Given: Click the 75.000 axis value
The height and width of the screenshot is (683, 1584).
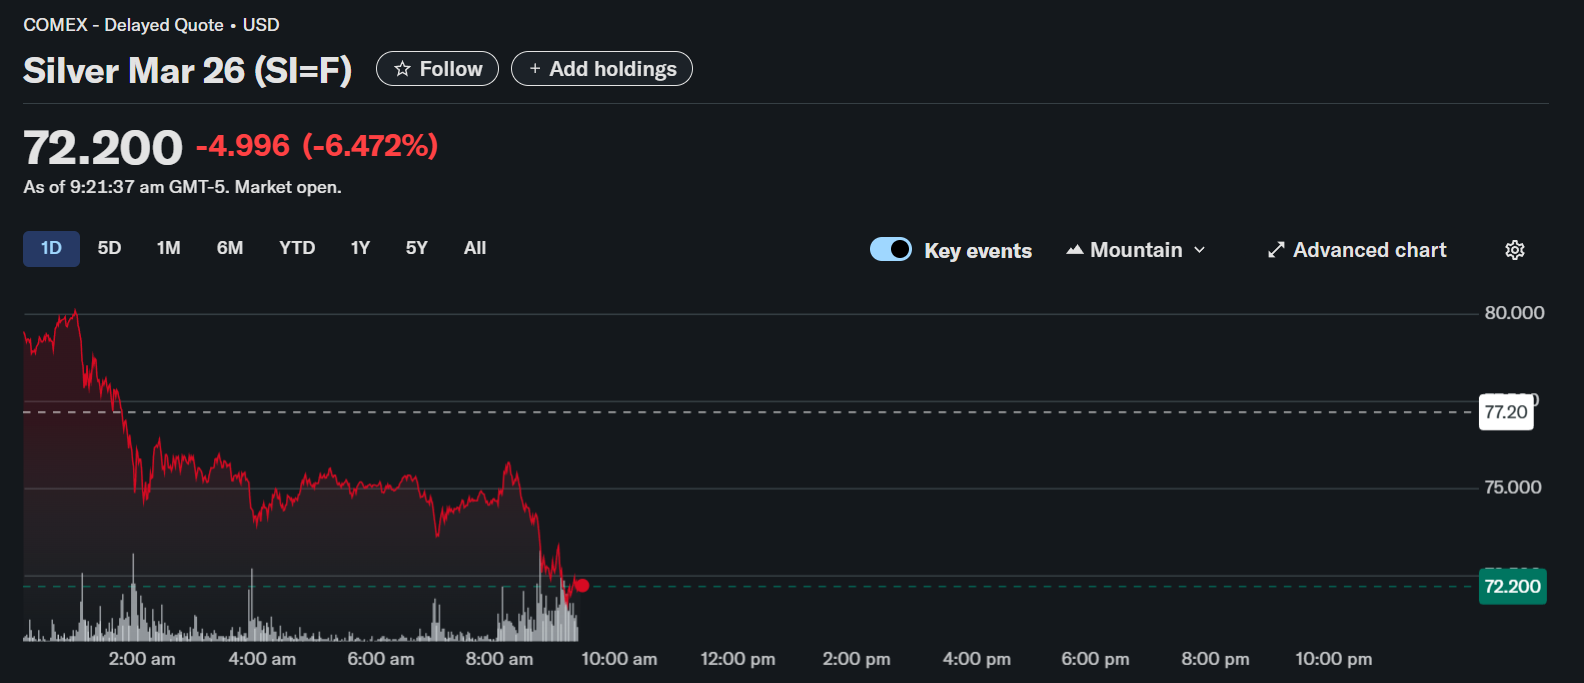Looking at the screenshot, I should pos(1513,488).
